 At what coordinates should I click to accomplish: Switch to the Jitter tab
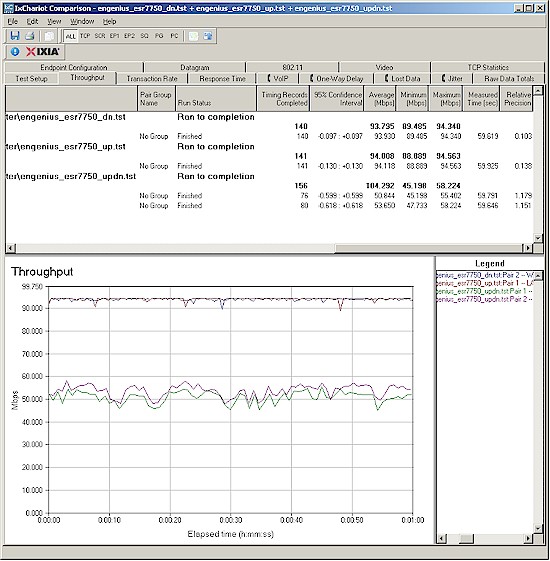452,78
